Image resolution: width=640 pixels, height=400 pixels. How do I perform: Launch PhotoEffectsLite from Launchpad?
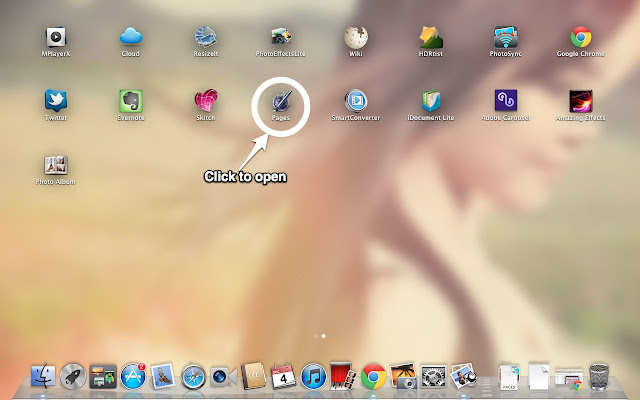pyautogui.click(x=281, y=37)
